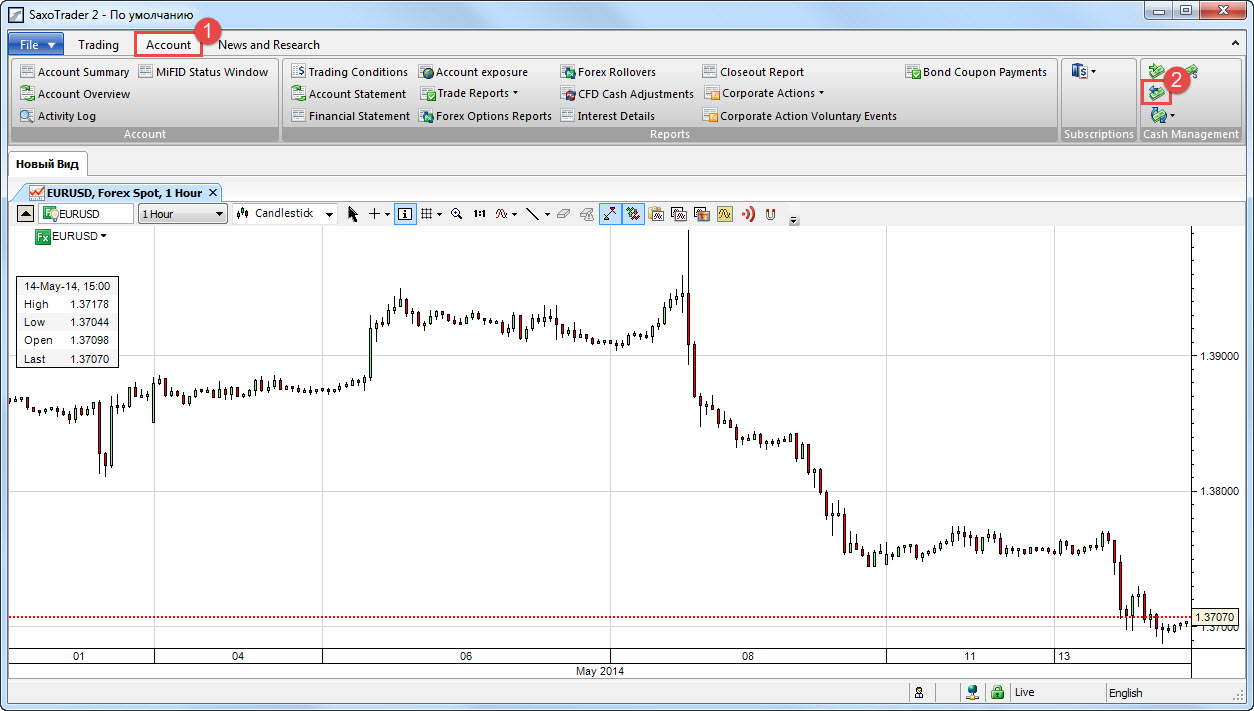Toggle the highlighted trade markers button next to auto-scale
The image size is (1254, 711).
point(632,213)
